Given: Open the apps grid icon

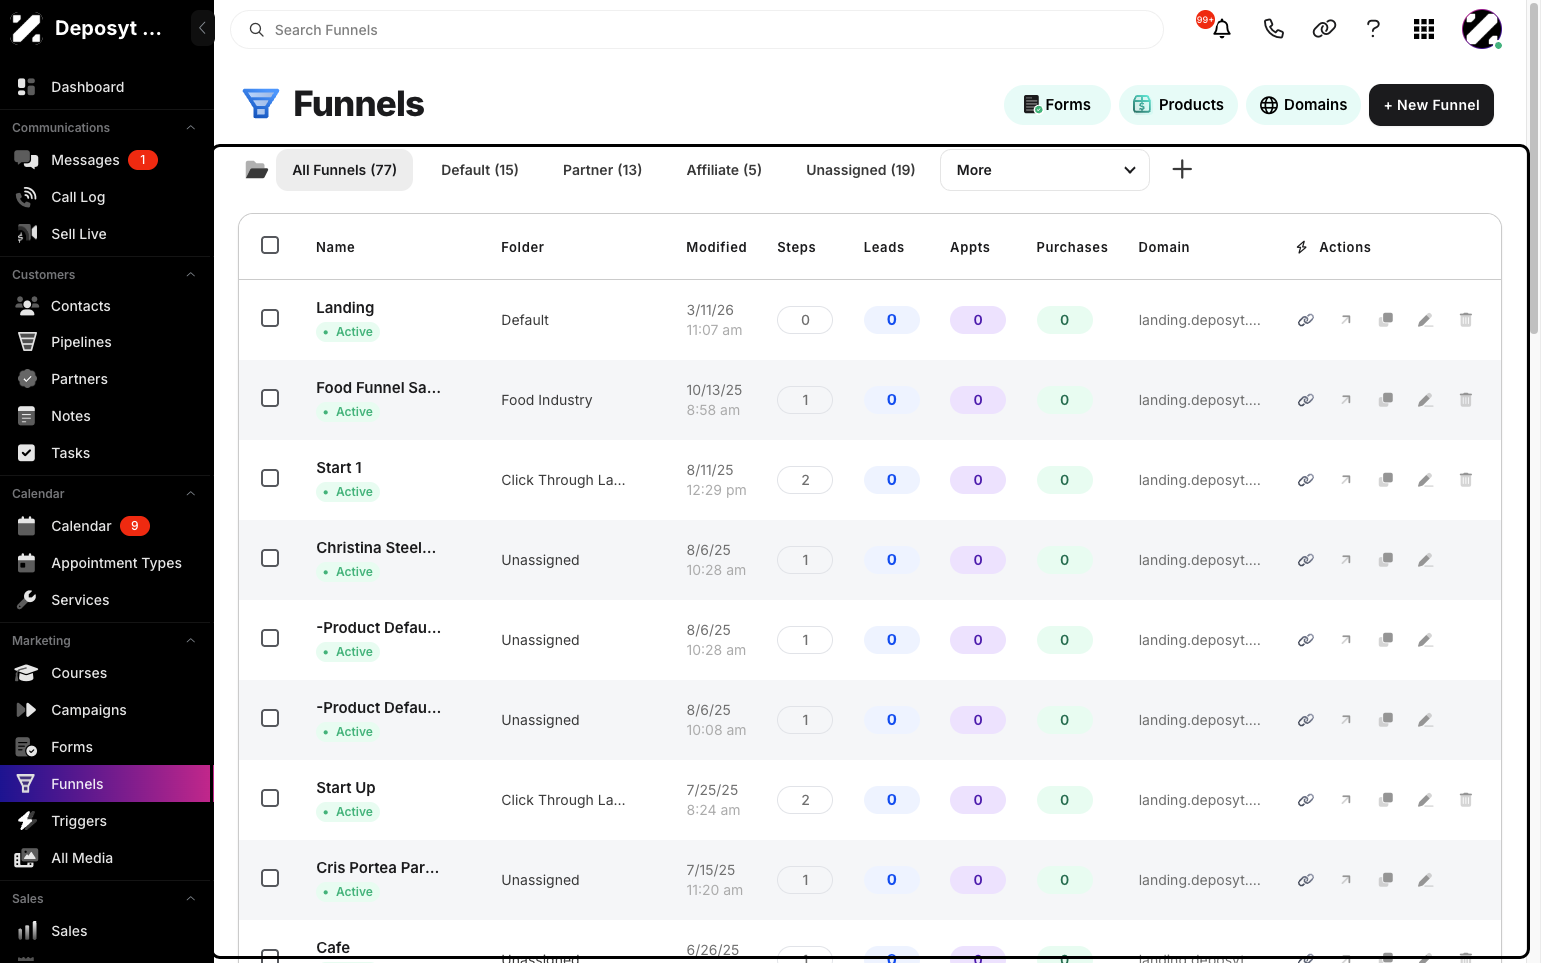Looking at the screenshot, I should (1424, 29).
